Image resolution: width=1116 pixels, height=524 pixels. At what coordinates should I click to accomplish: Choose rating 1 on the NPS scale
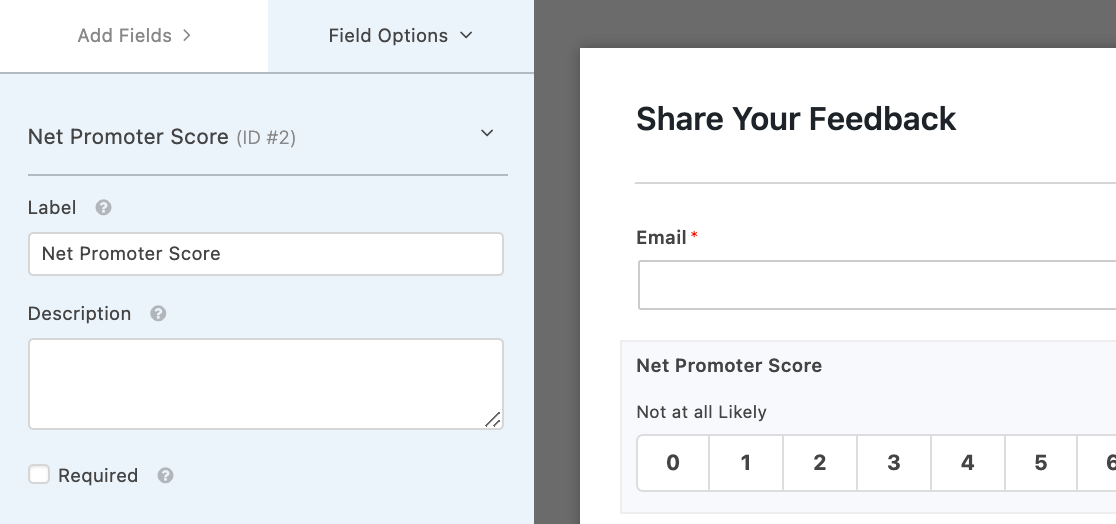(x=746, y=463)
